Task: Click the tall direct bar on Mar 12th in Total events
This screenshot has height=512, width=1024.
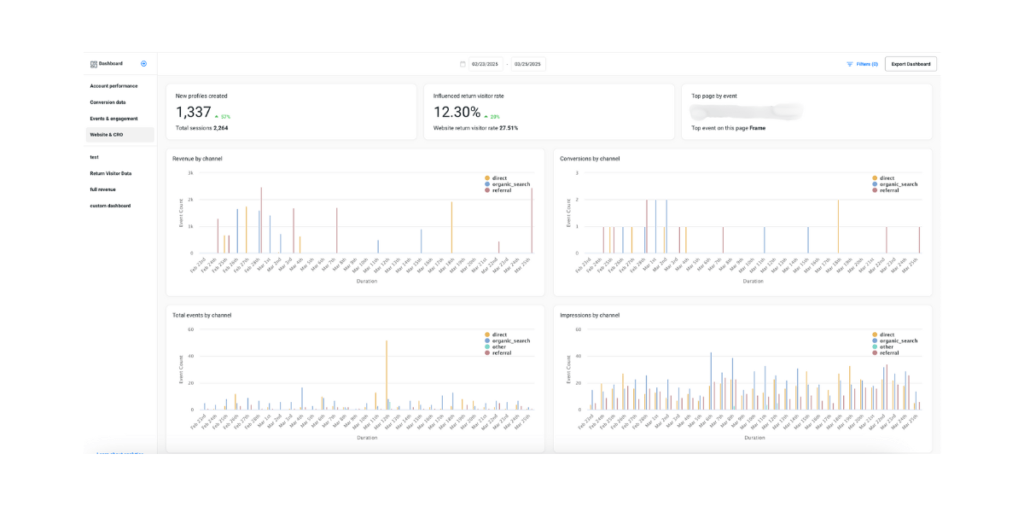Action: click(x=387, y=375)
